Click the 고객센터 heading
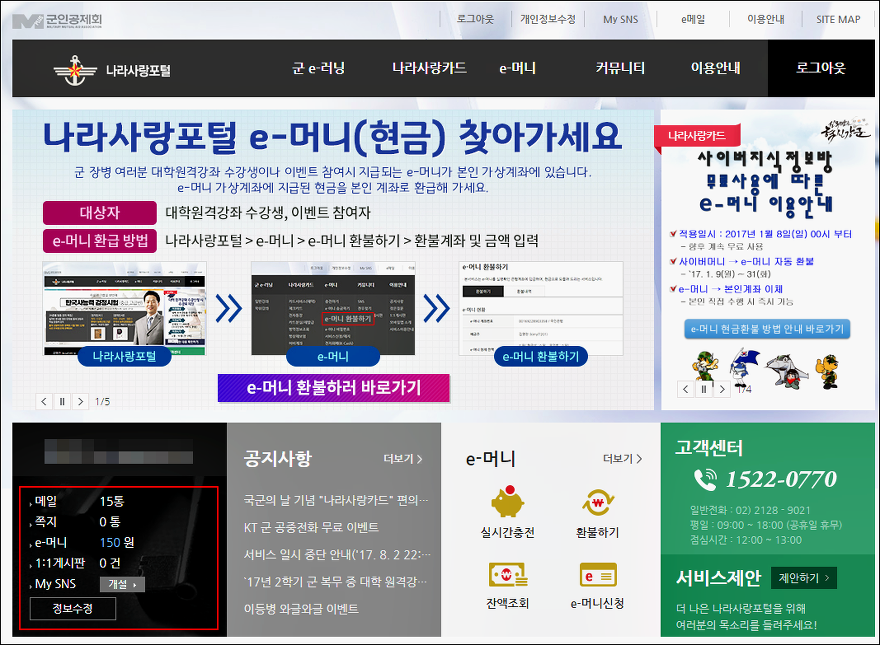880x645 pixels. coord(709,447)
